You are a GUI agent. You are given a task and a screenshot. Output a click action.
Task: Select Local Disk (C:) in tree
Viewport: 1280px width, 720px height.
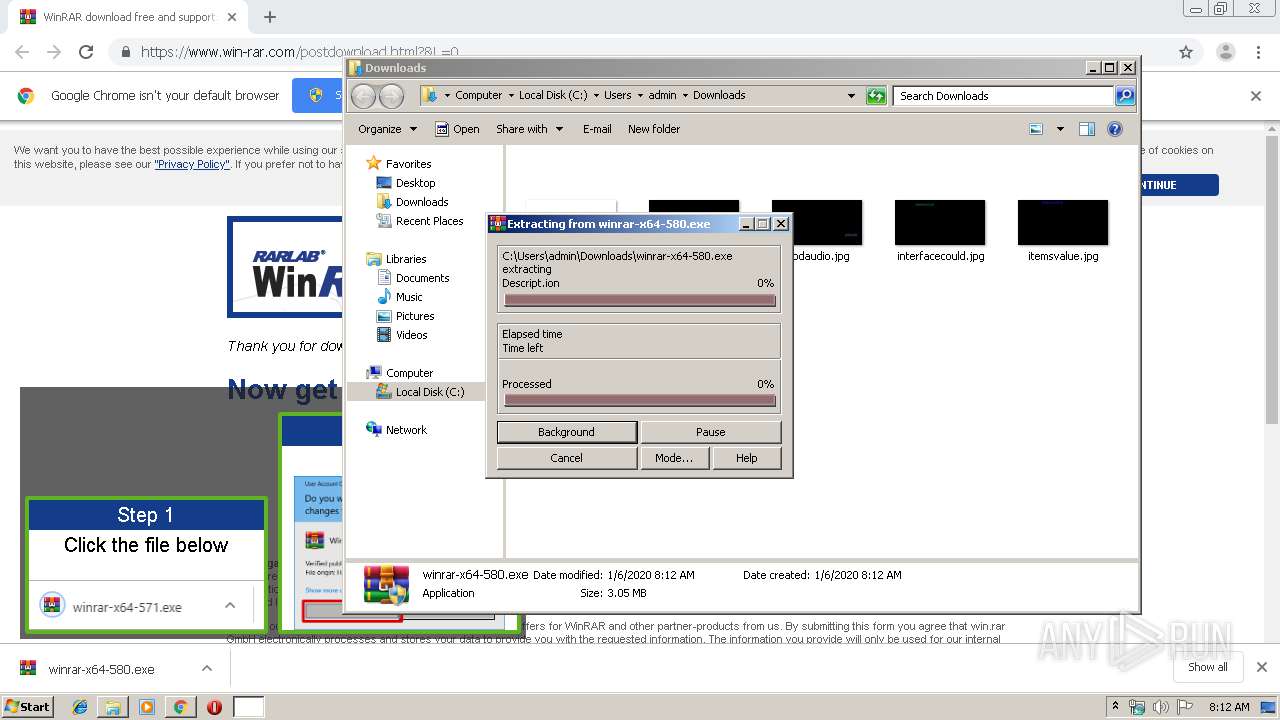[x=420, y=392]
